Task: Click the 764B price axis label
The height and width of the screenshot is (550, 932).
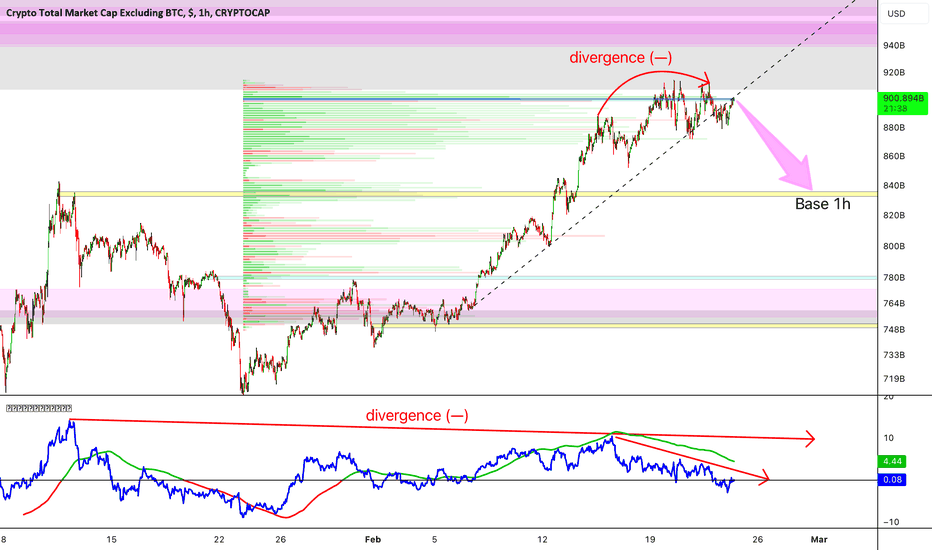Action: [894, 303]
